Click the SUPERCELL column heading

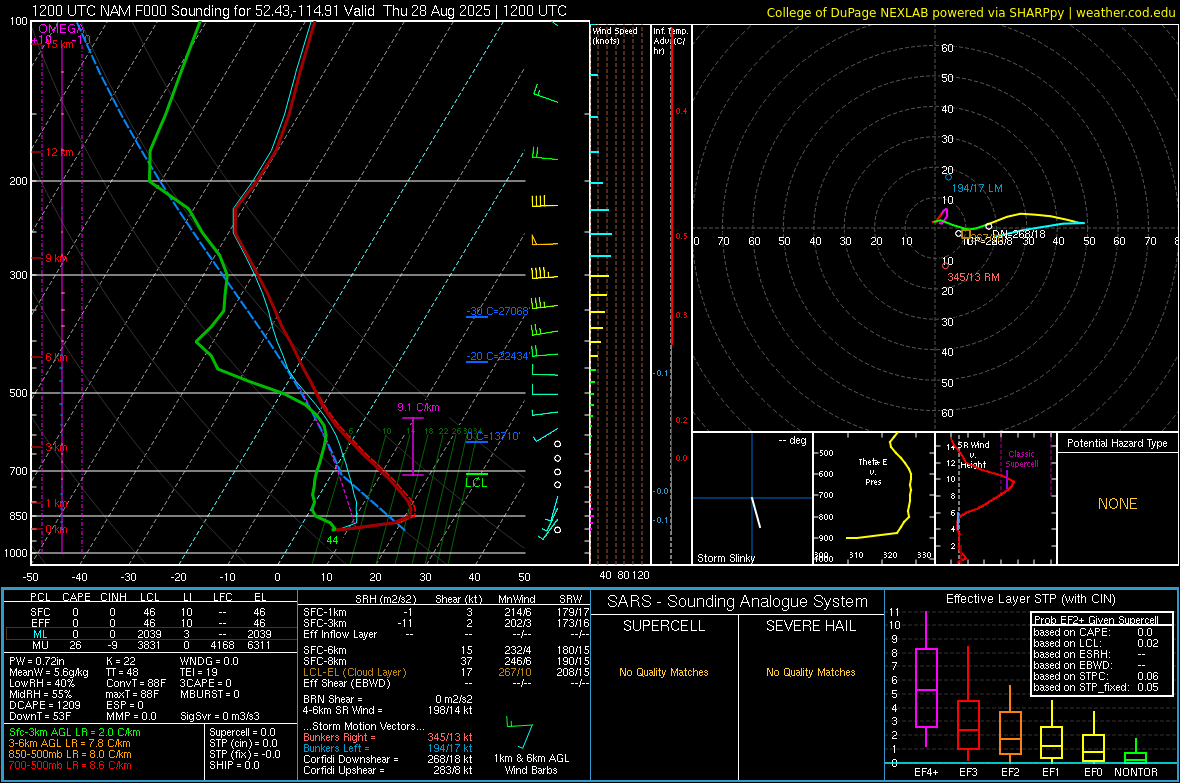point(664,626)
